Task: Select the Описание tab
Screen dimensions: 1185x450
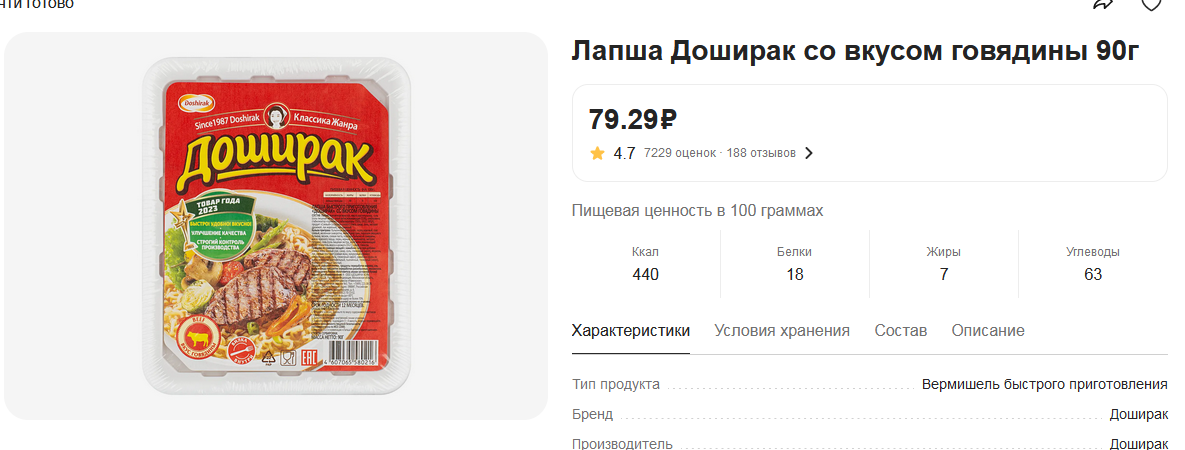Action: (988, 331)
